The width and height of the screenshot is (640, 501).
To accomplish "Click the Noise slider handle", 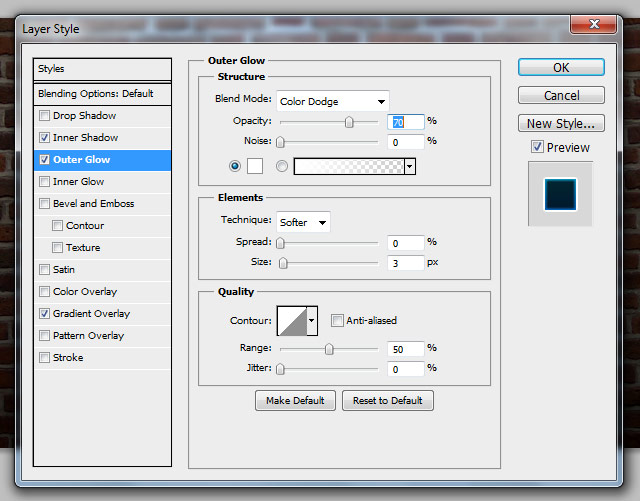I will pos(280,142).
